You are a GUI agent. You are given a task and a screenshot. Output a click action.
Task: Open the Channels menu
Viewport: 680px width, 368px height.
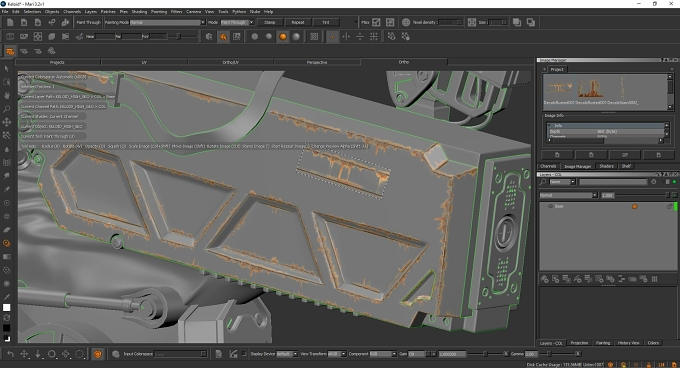[72, 11]
